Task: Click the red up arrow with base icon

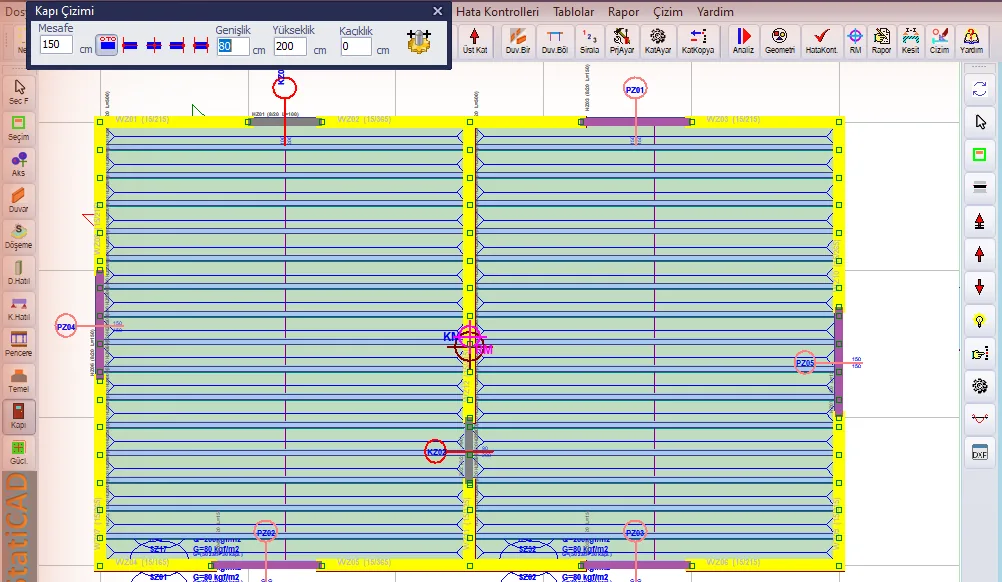Action: point(980,221)
